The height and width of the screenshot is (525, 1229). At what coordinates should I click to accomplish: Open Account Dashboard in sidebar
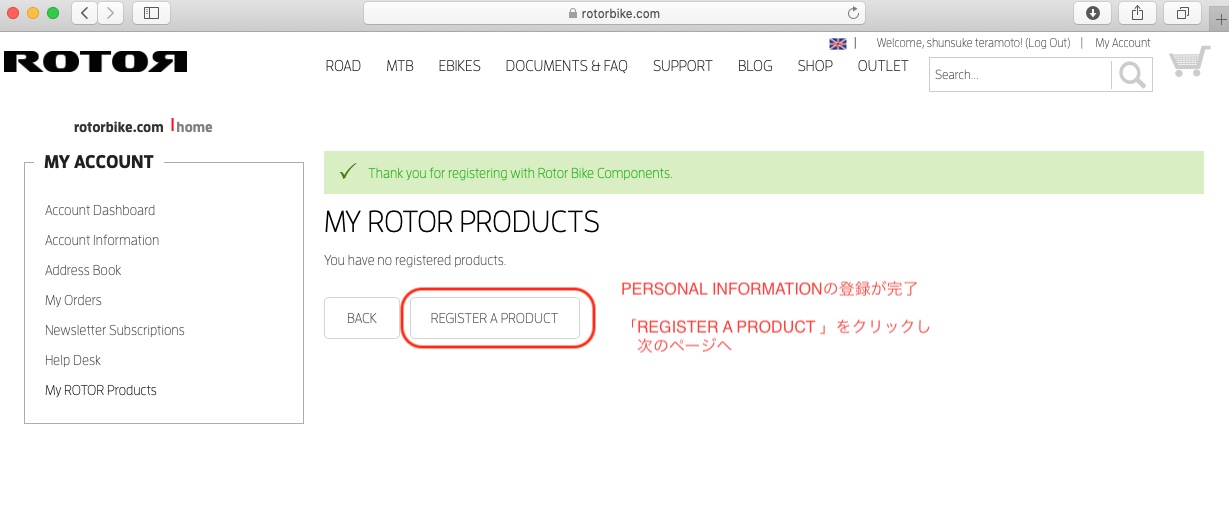click(x=100, y=210)
